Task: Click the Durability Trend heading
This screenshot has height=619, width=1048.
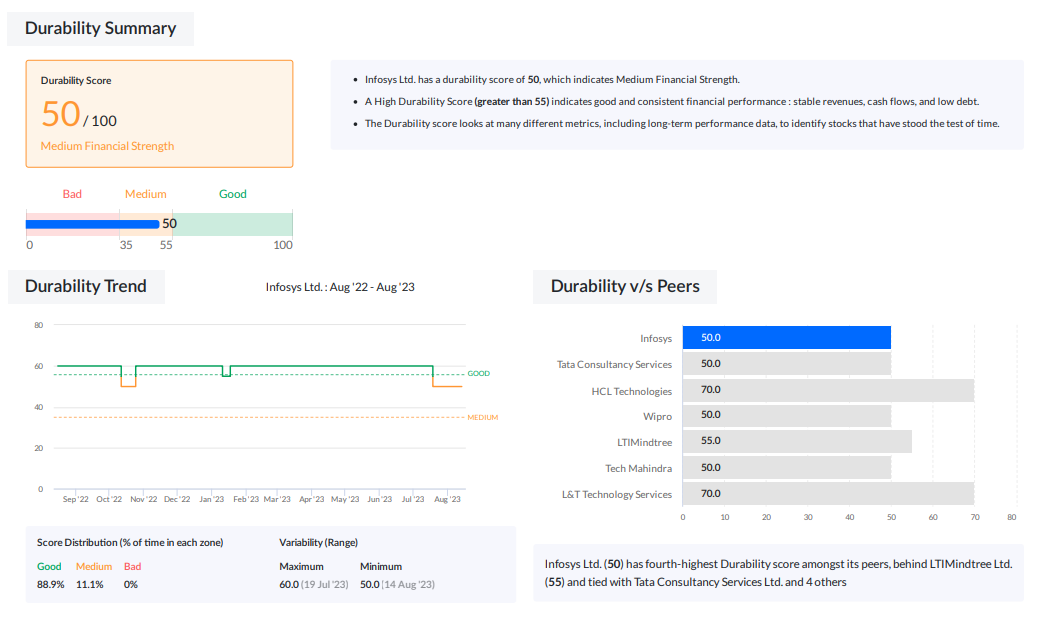Action: click(86, 286)
